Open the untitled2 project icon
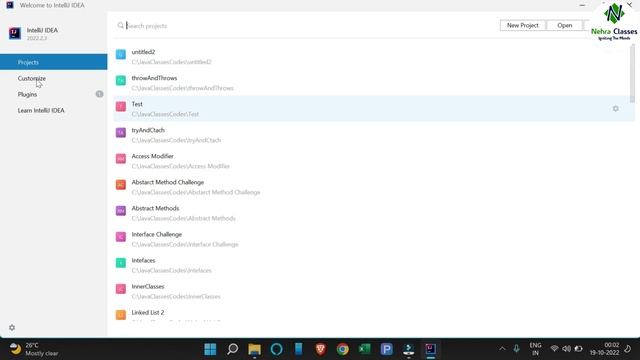This screenshot has width=640, height=360. [x=121, y=54]
